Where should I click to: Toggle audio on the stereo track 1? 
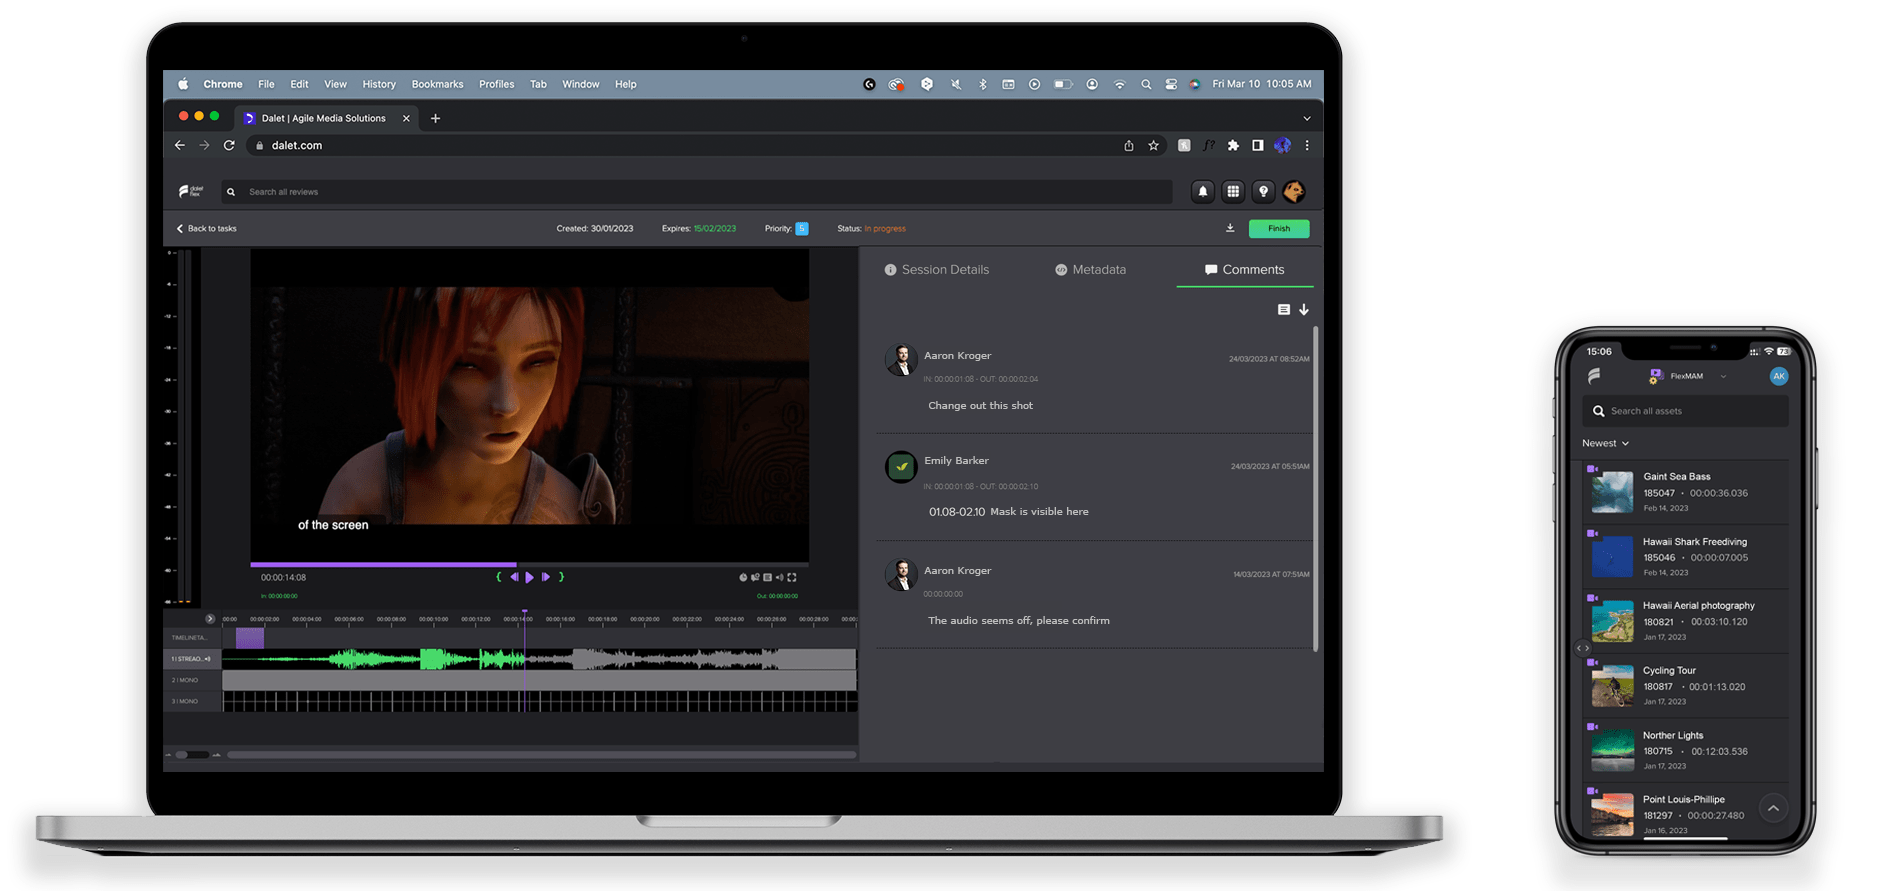(x=208, y=659)
